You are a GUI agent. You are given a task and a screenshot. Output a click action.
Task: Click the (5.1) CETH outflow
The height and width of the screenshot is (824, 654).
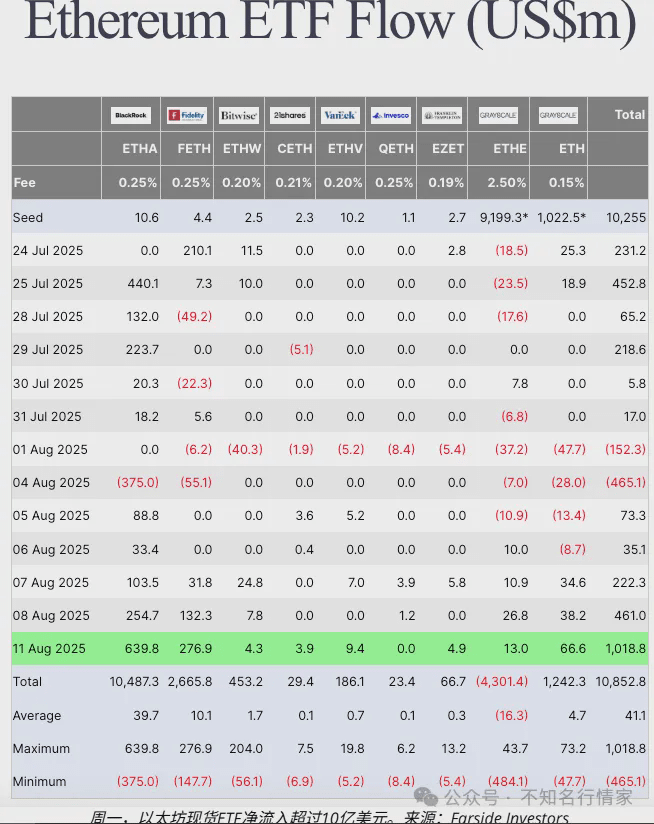click(x=302, y=350)
